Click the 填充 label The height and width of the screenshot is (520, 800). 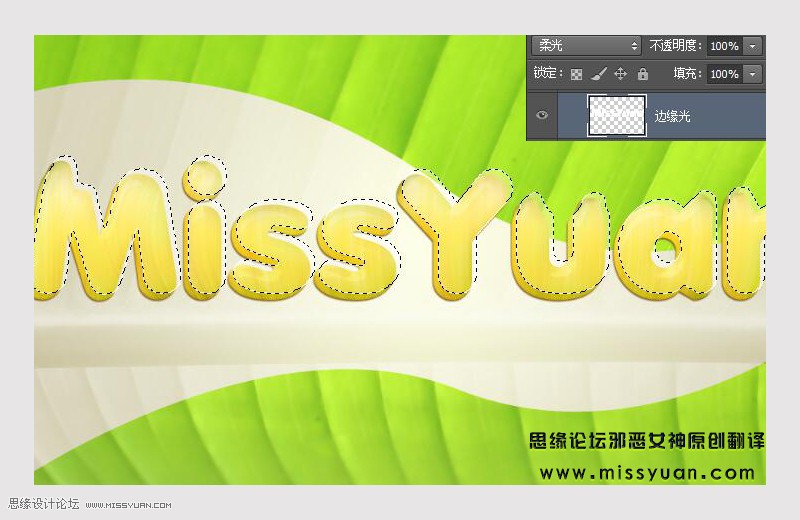coord(687,73)
